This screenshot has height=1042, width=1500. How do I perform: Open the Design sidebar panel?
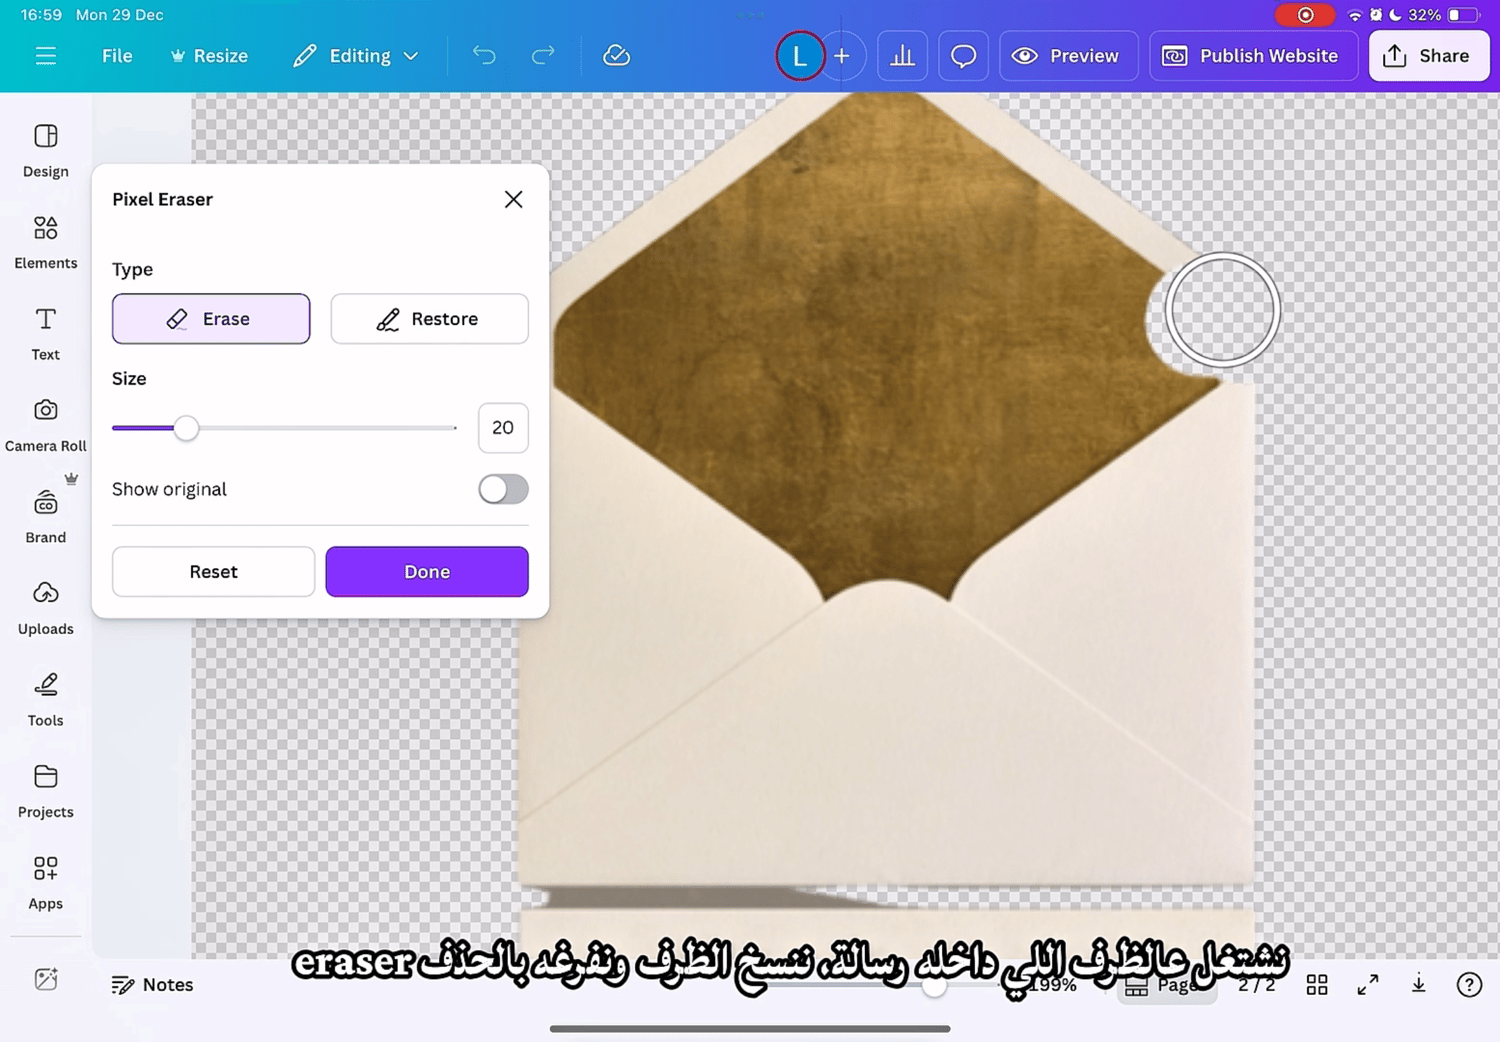(x=46, y=151)
